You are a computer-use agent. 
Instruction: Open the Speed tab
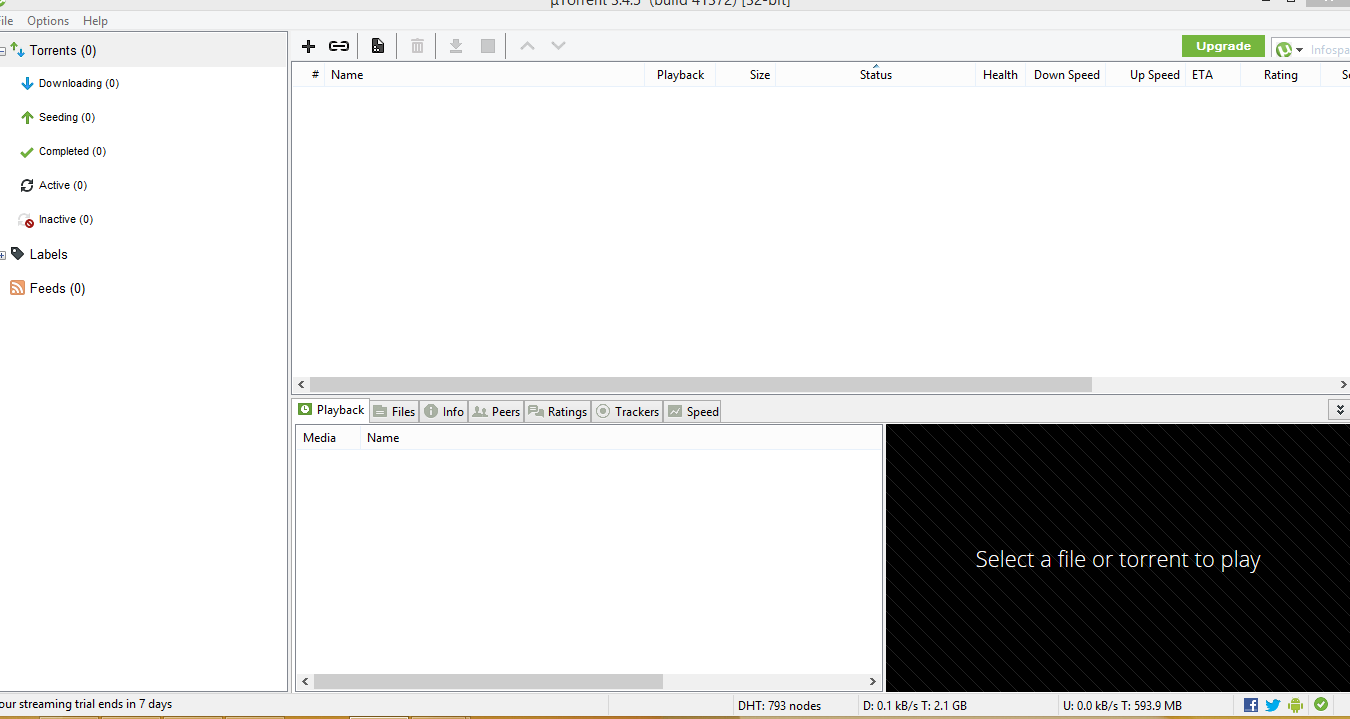pyautogui.click(x=692, y=411)
